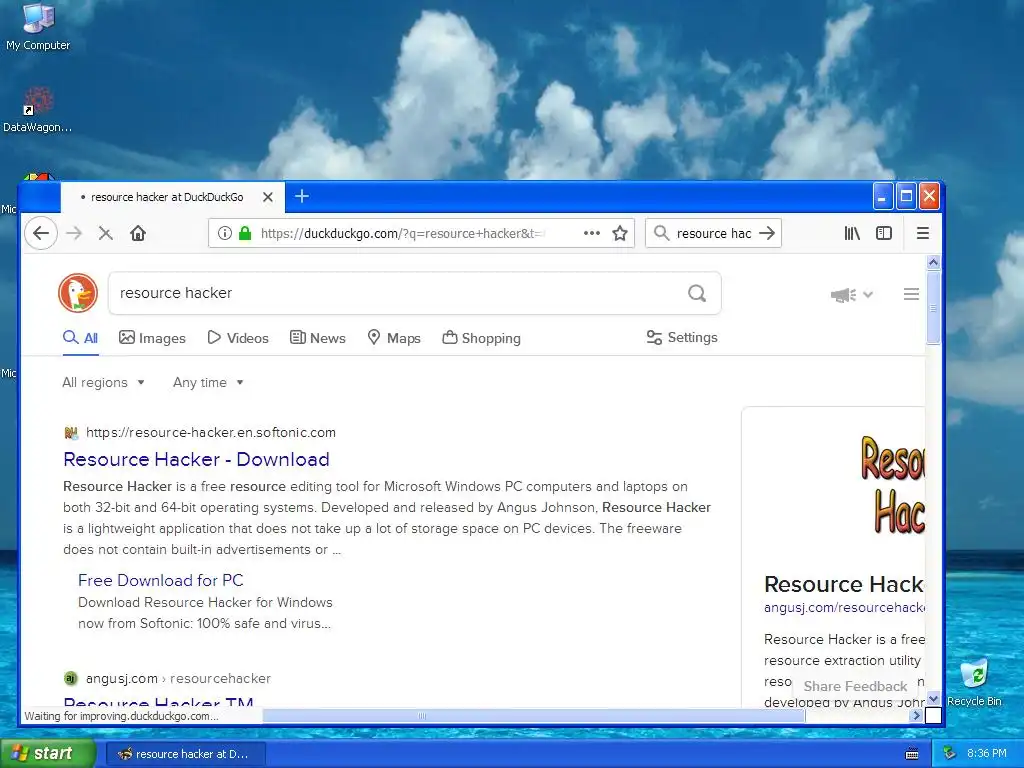Click the system tray keyboard icon
The width and height of the screenshot is (1024, 768).
[x=912, y=754]
